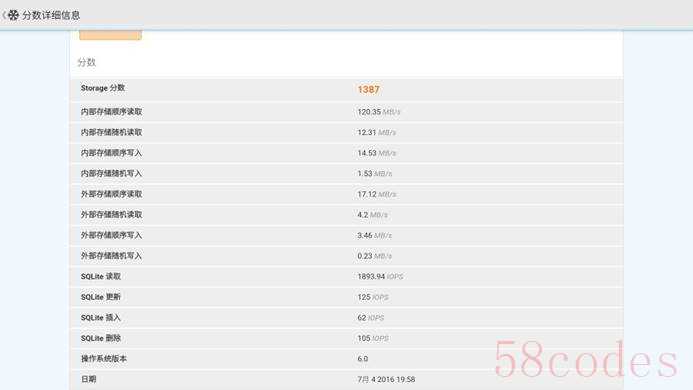Viewport: 693px width, 390px height.
Task: Select the 内部存储顺序读取 row
Action: click(x=346, y=111)
